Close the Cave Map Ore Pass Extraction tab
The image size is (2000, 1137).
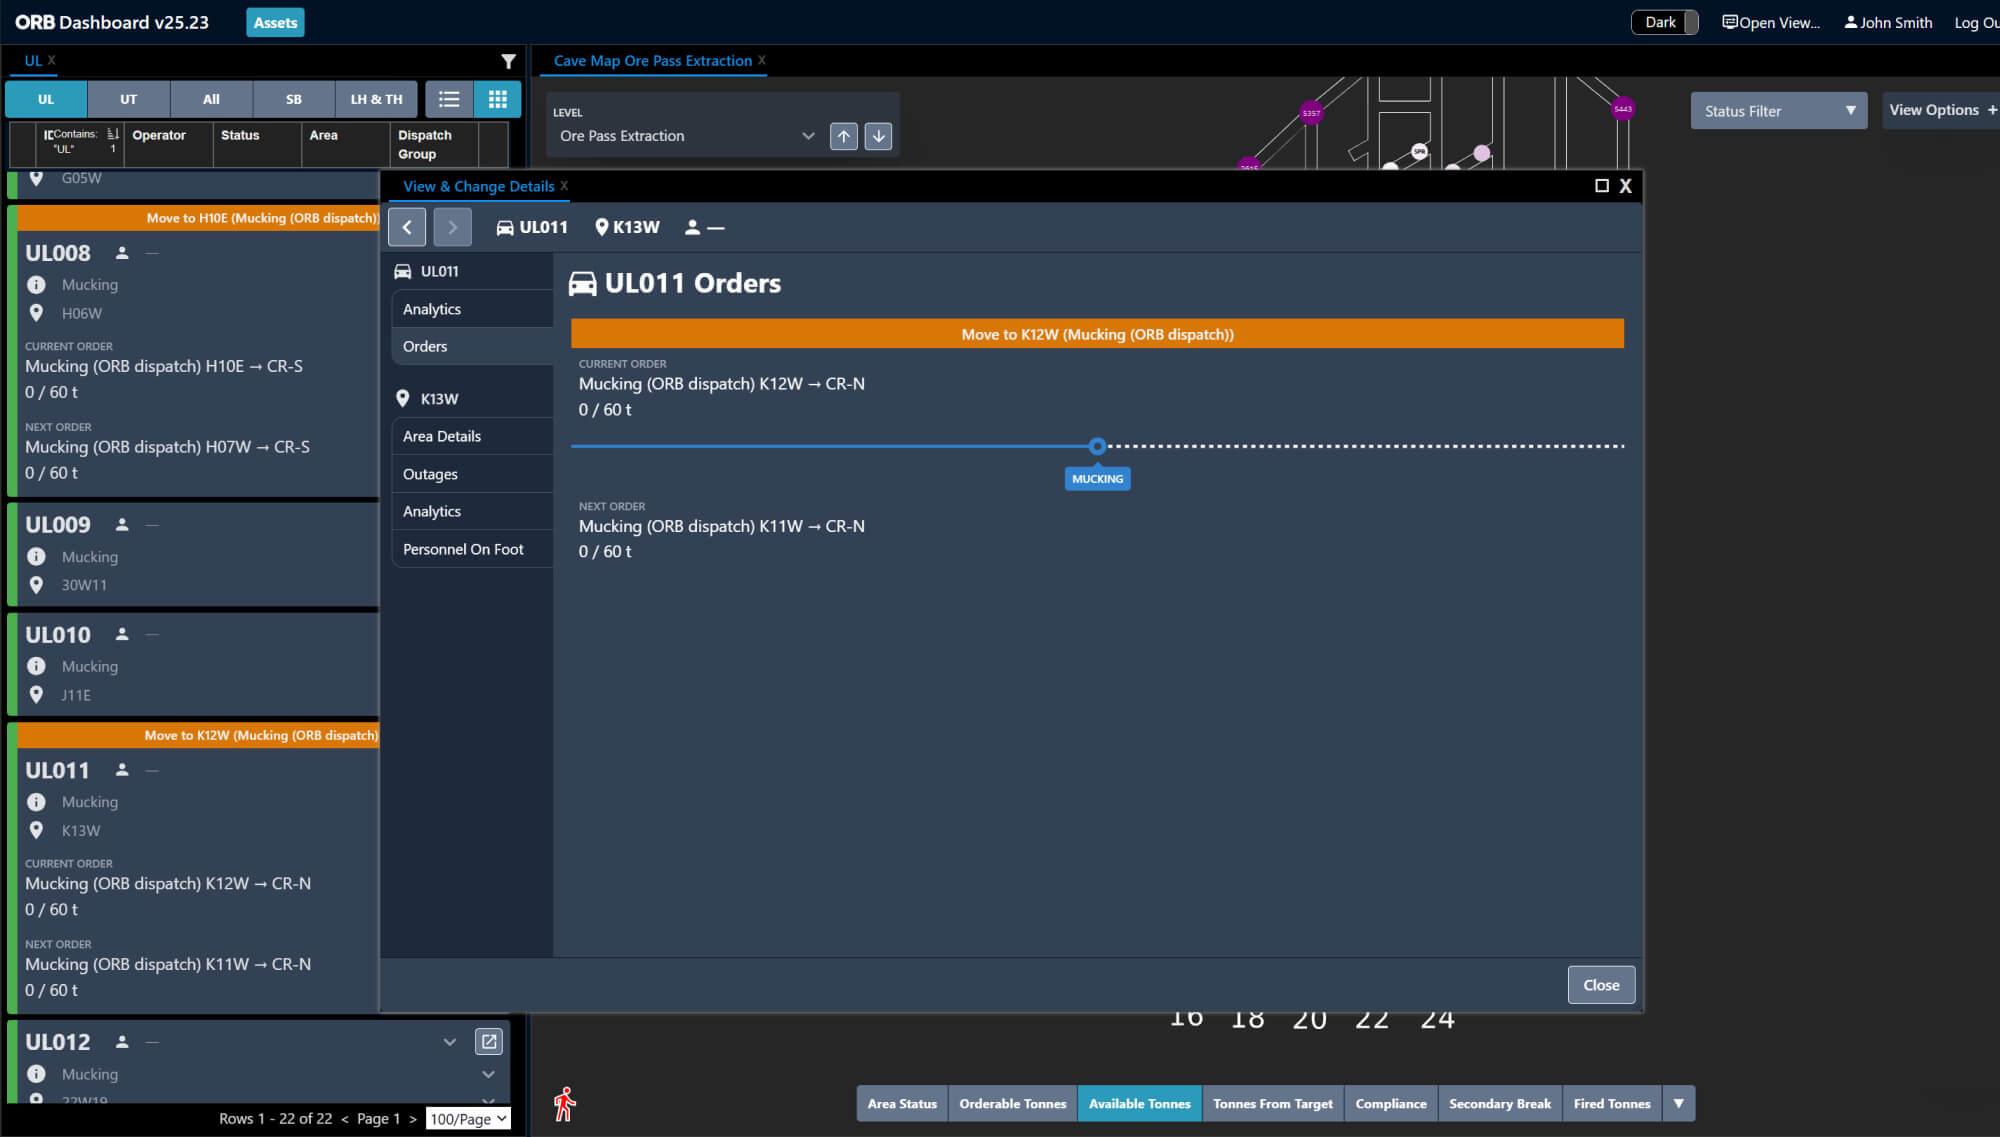[762, 60]
